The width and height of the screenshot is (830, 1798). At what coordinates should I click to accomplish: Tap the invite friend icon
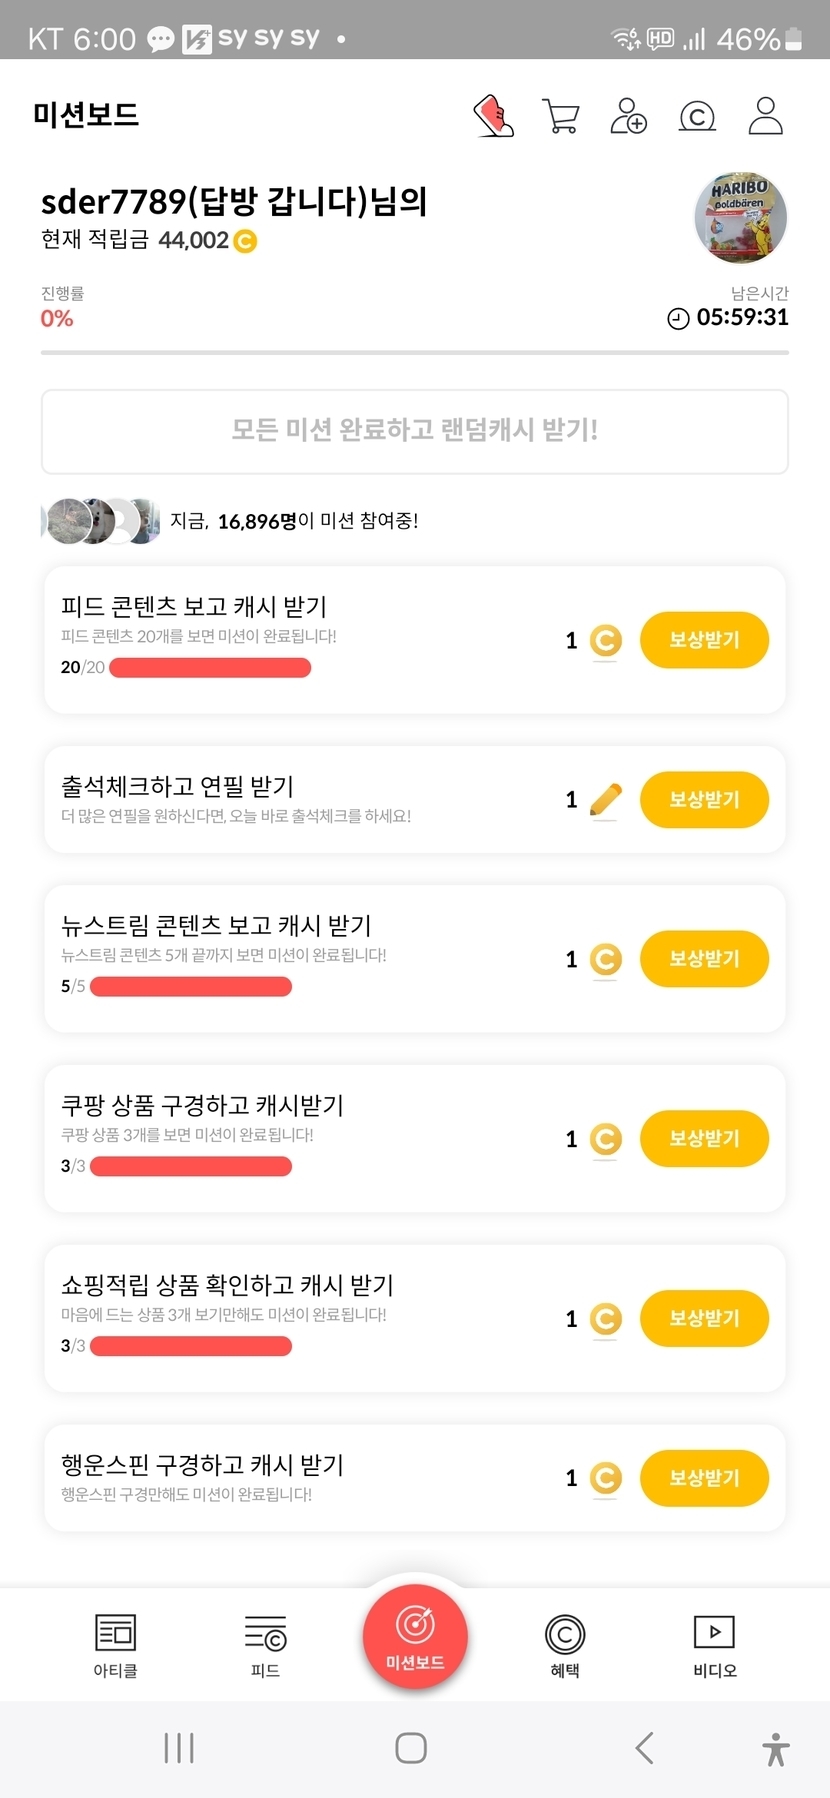tap(628, 116)
